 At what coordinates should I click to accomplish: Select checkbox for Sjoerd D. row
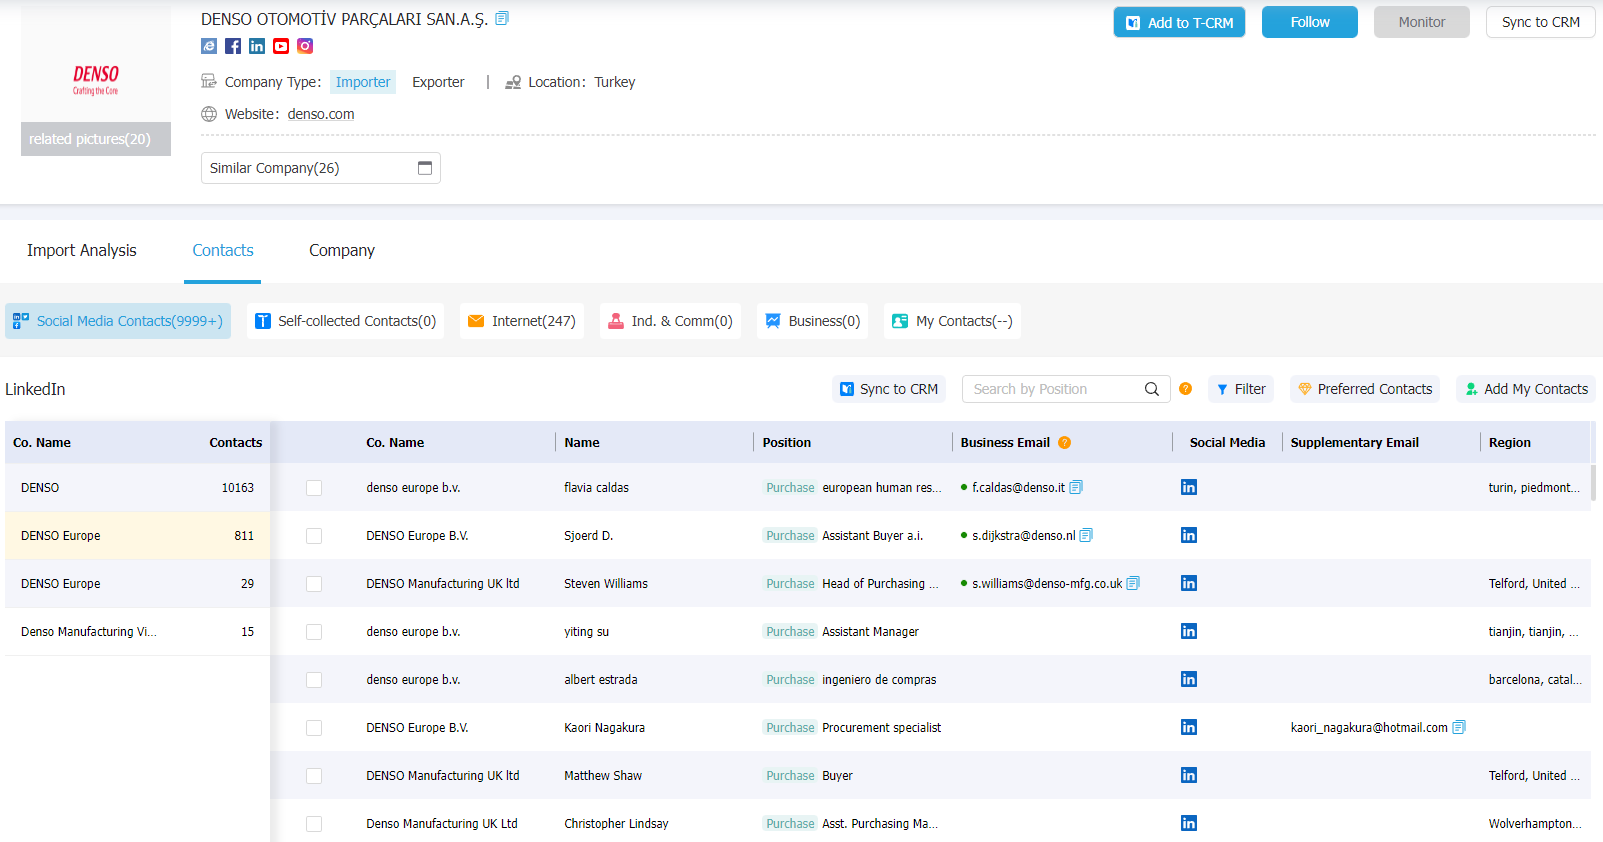(x=314, y=536)
